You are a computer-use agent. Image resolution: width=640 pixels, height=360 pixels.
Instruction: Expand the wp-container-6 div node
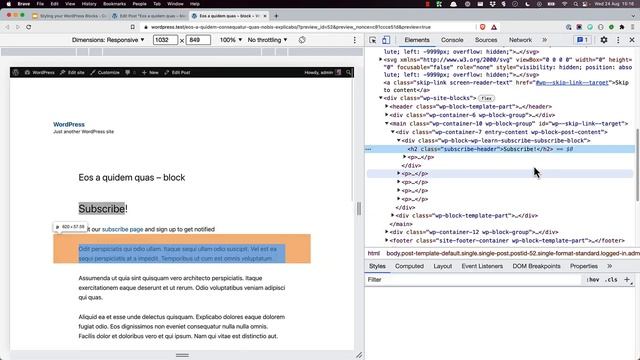coord(387,115)
